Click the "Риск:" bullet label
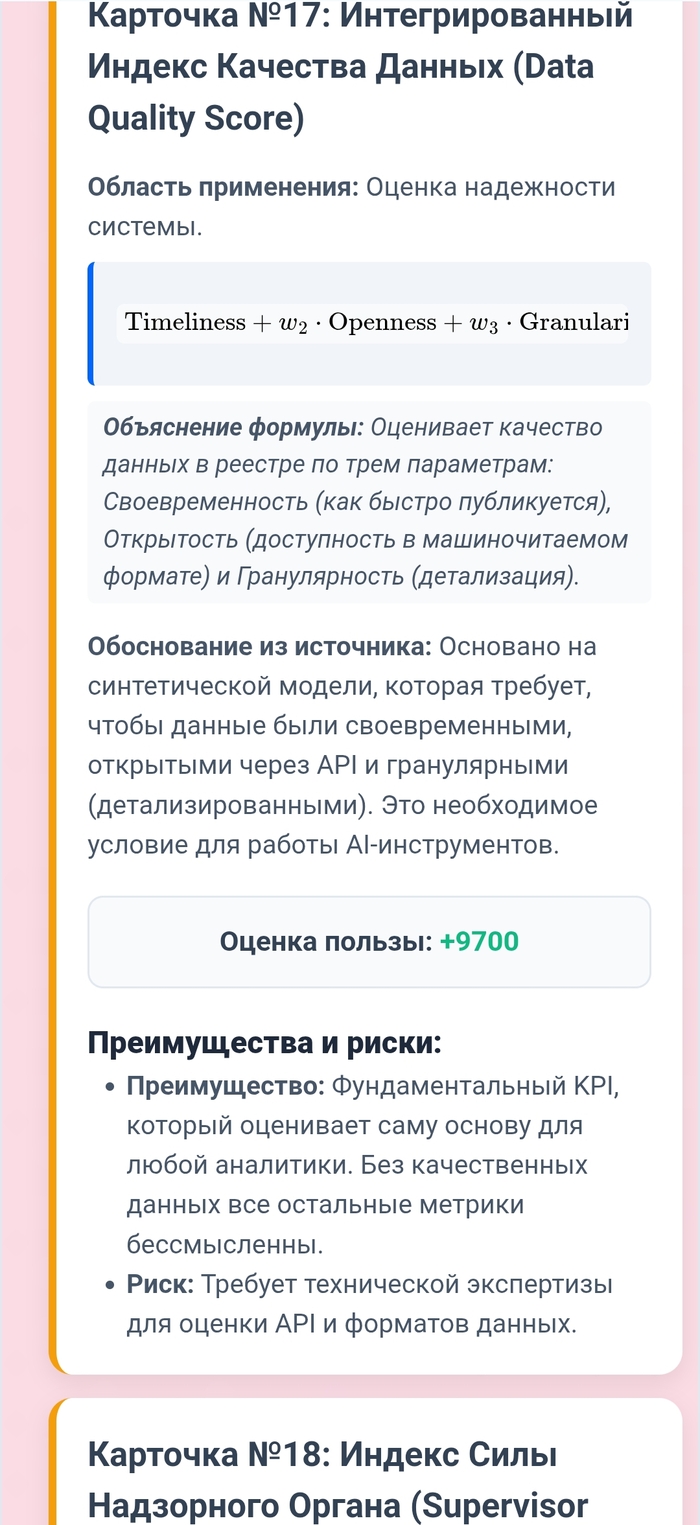The width and height of the screenshot is (700, 1525). click(x=163, y=1285)
